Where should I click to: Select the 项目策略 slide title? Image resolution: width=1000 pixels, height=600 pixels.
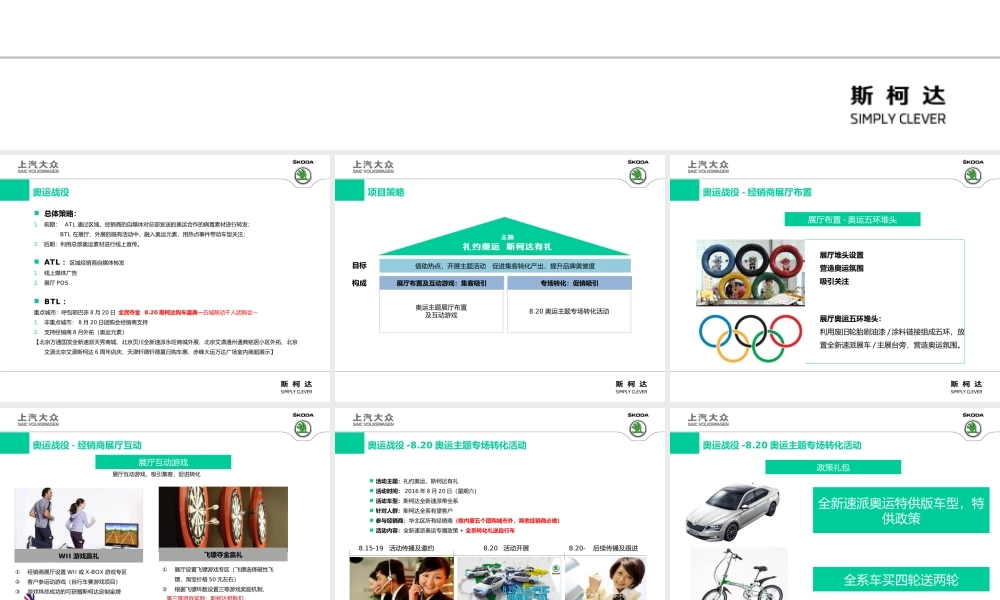385,192
